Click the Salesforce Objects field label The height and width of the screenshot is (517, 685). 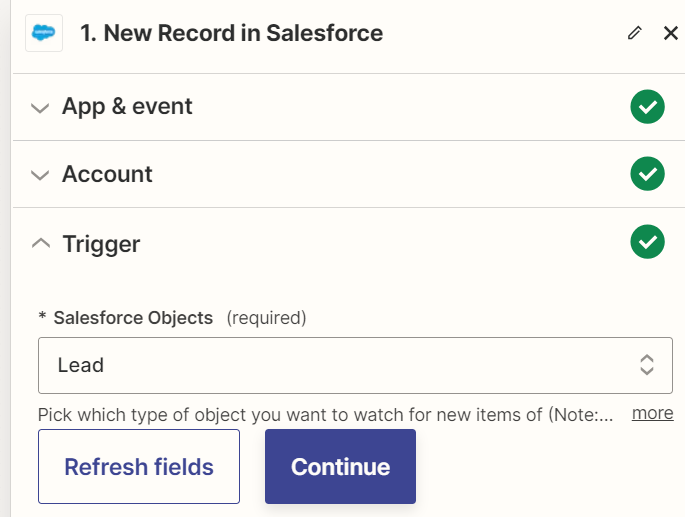point(133,318)
